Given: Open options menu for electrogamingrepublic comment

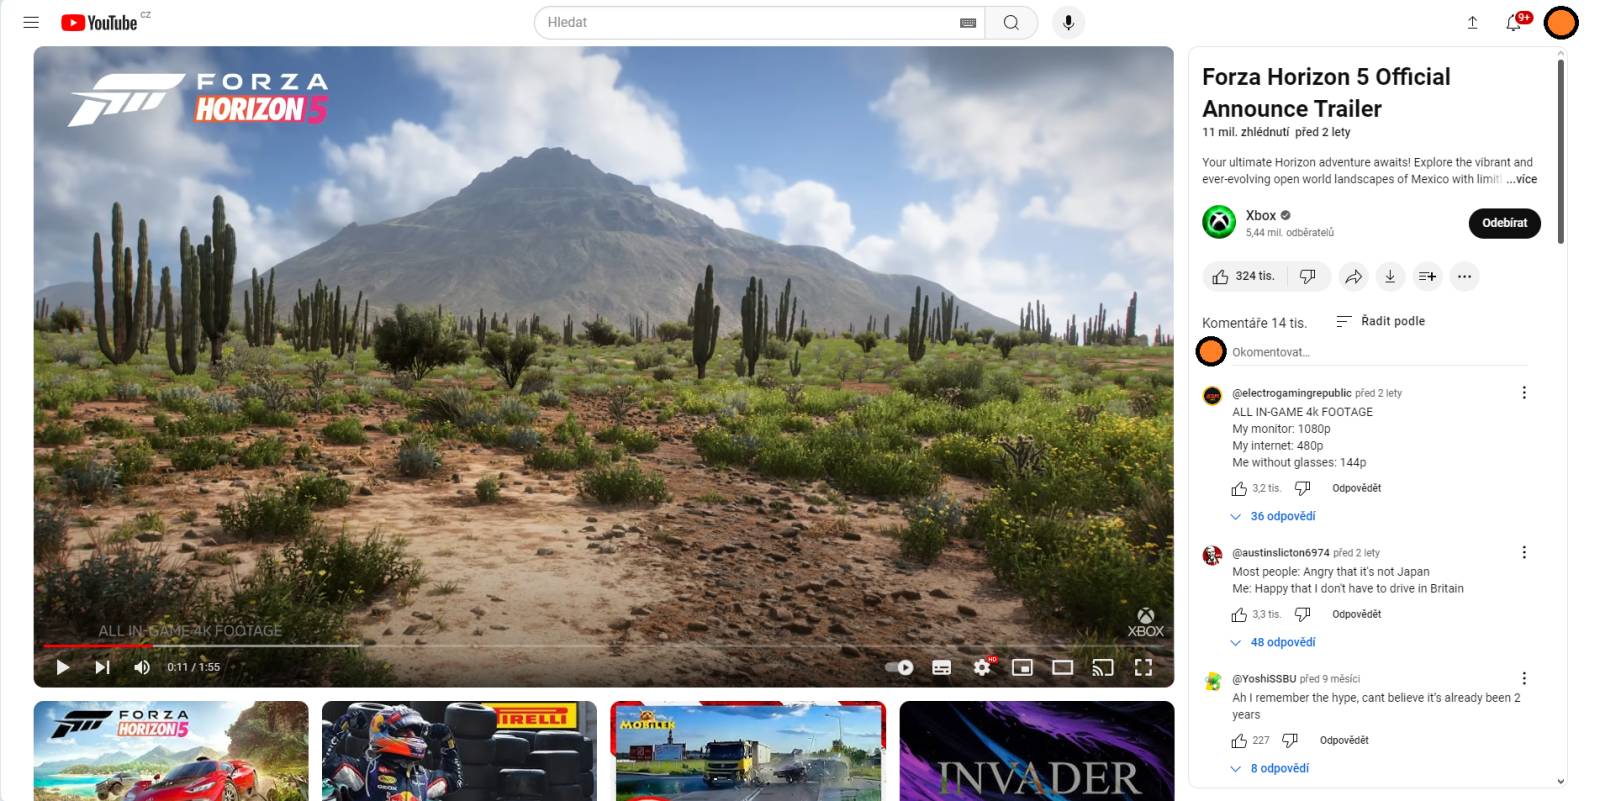Looking at the screenshot, I should pos(1524,393).
